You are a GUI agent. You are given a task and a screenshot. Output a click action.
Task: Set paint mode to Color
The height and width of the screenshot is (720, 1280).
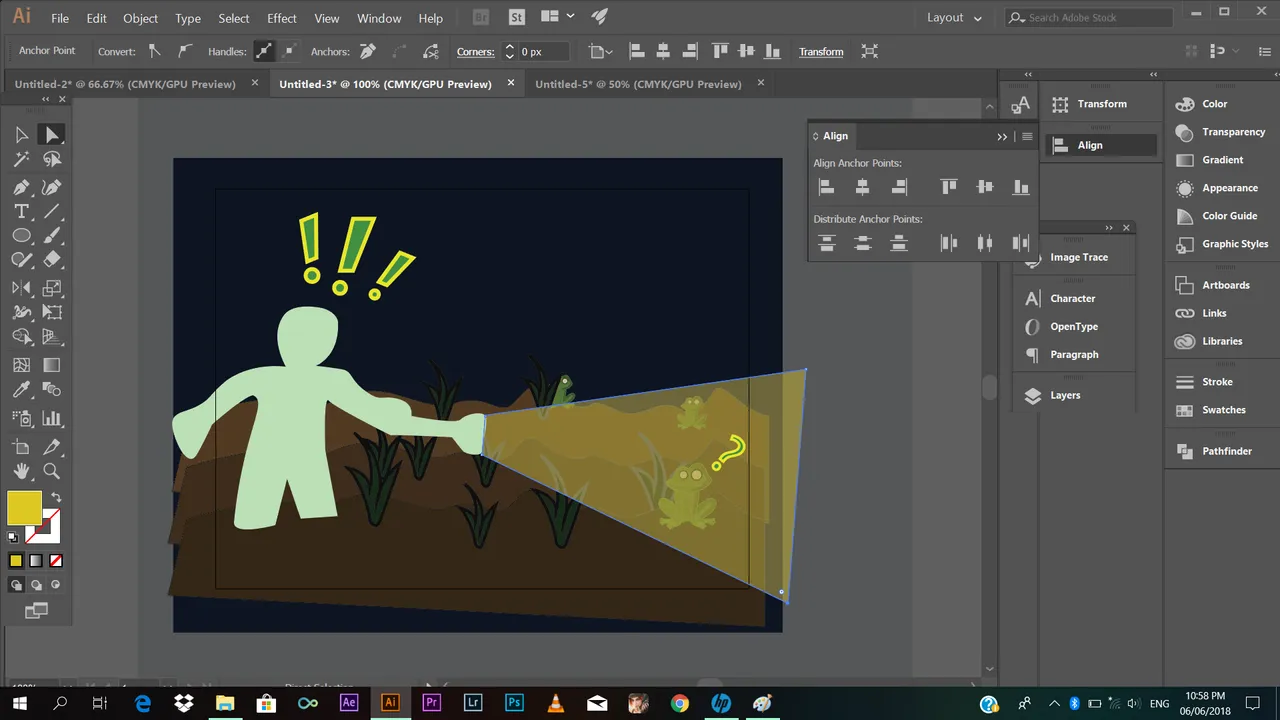[16, 561]
